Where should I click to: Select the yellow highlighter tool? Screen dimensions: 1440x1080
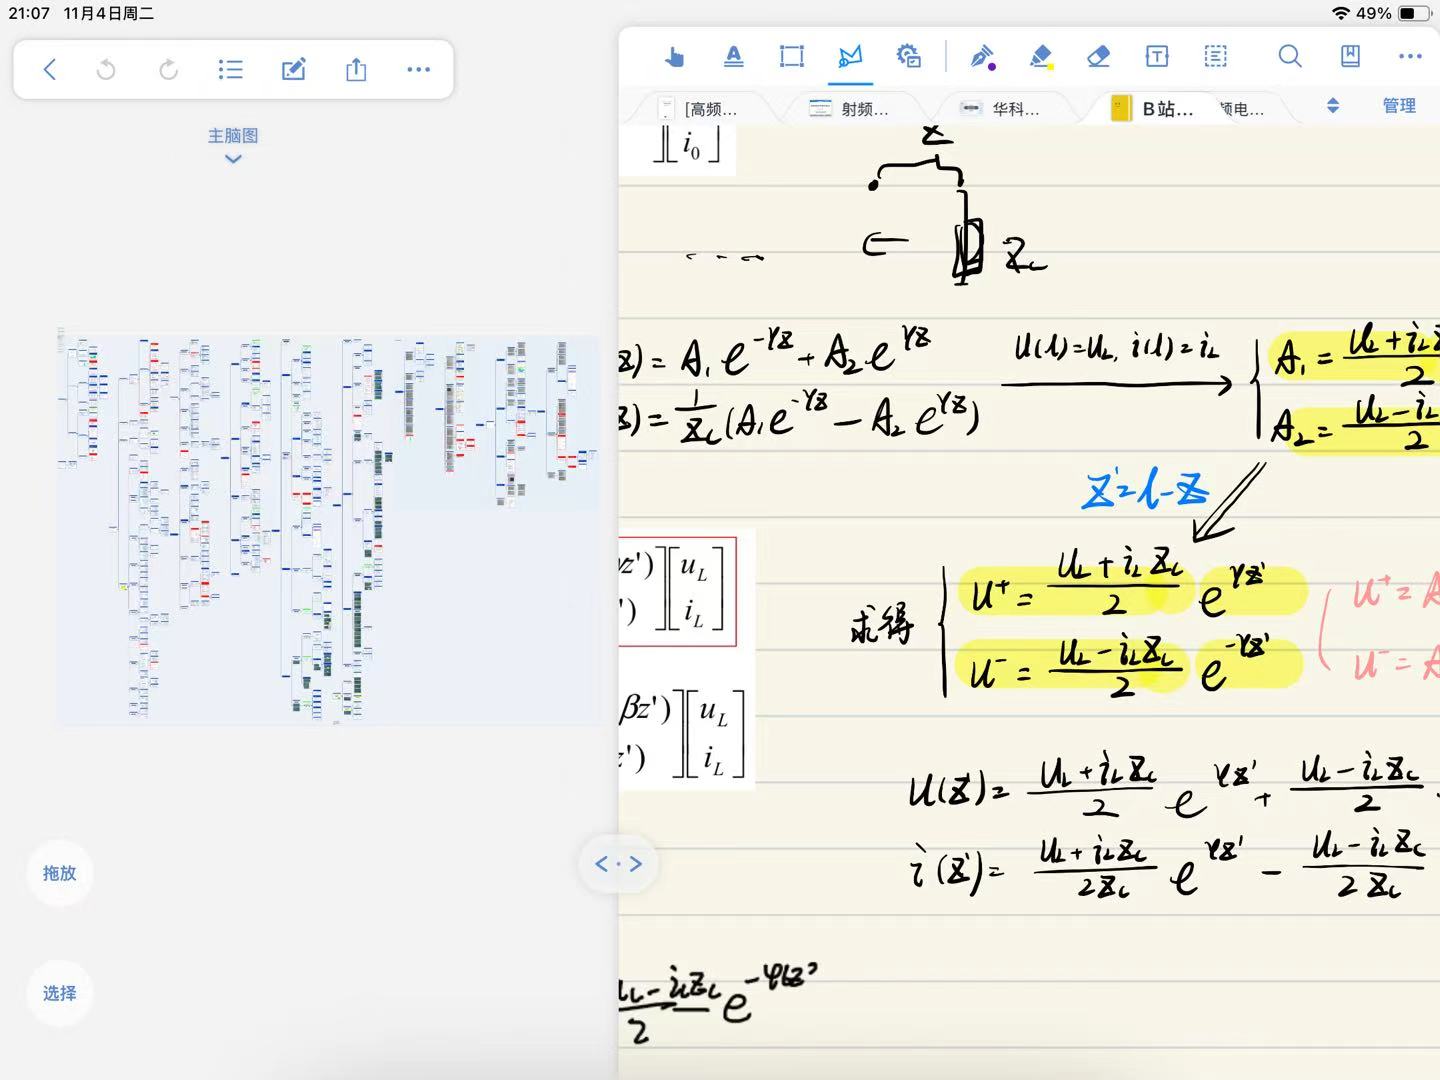pyautogui.click(x=1040, y=57)
